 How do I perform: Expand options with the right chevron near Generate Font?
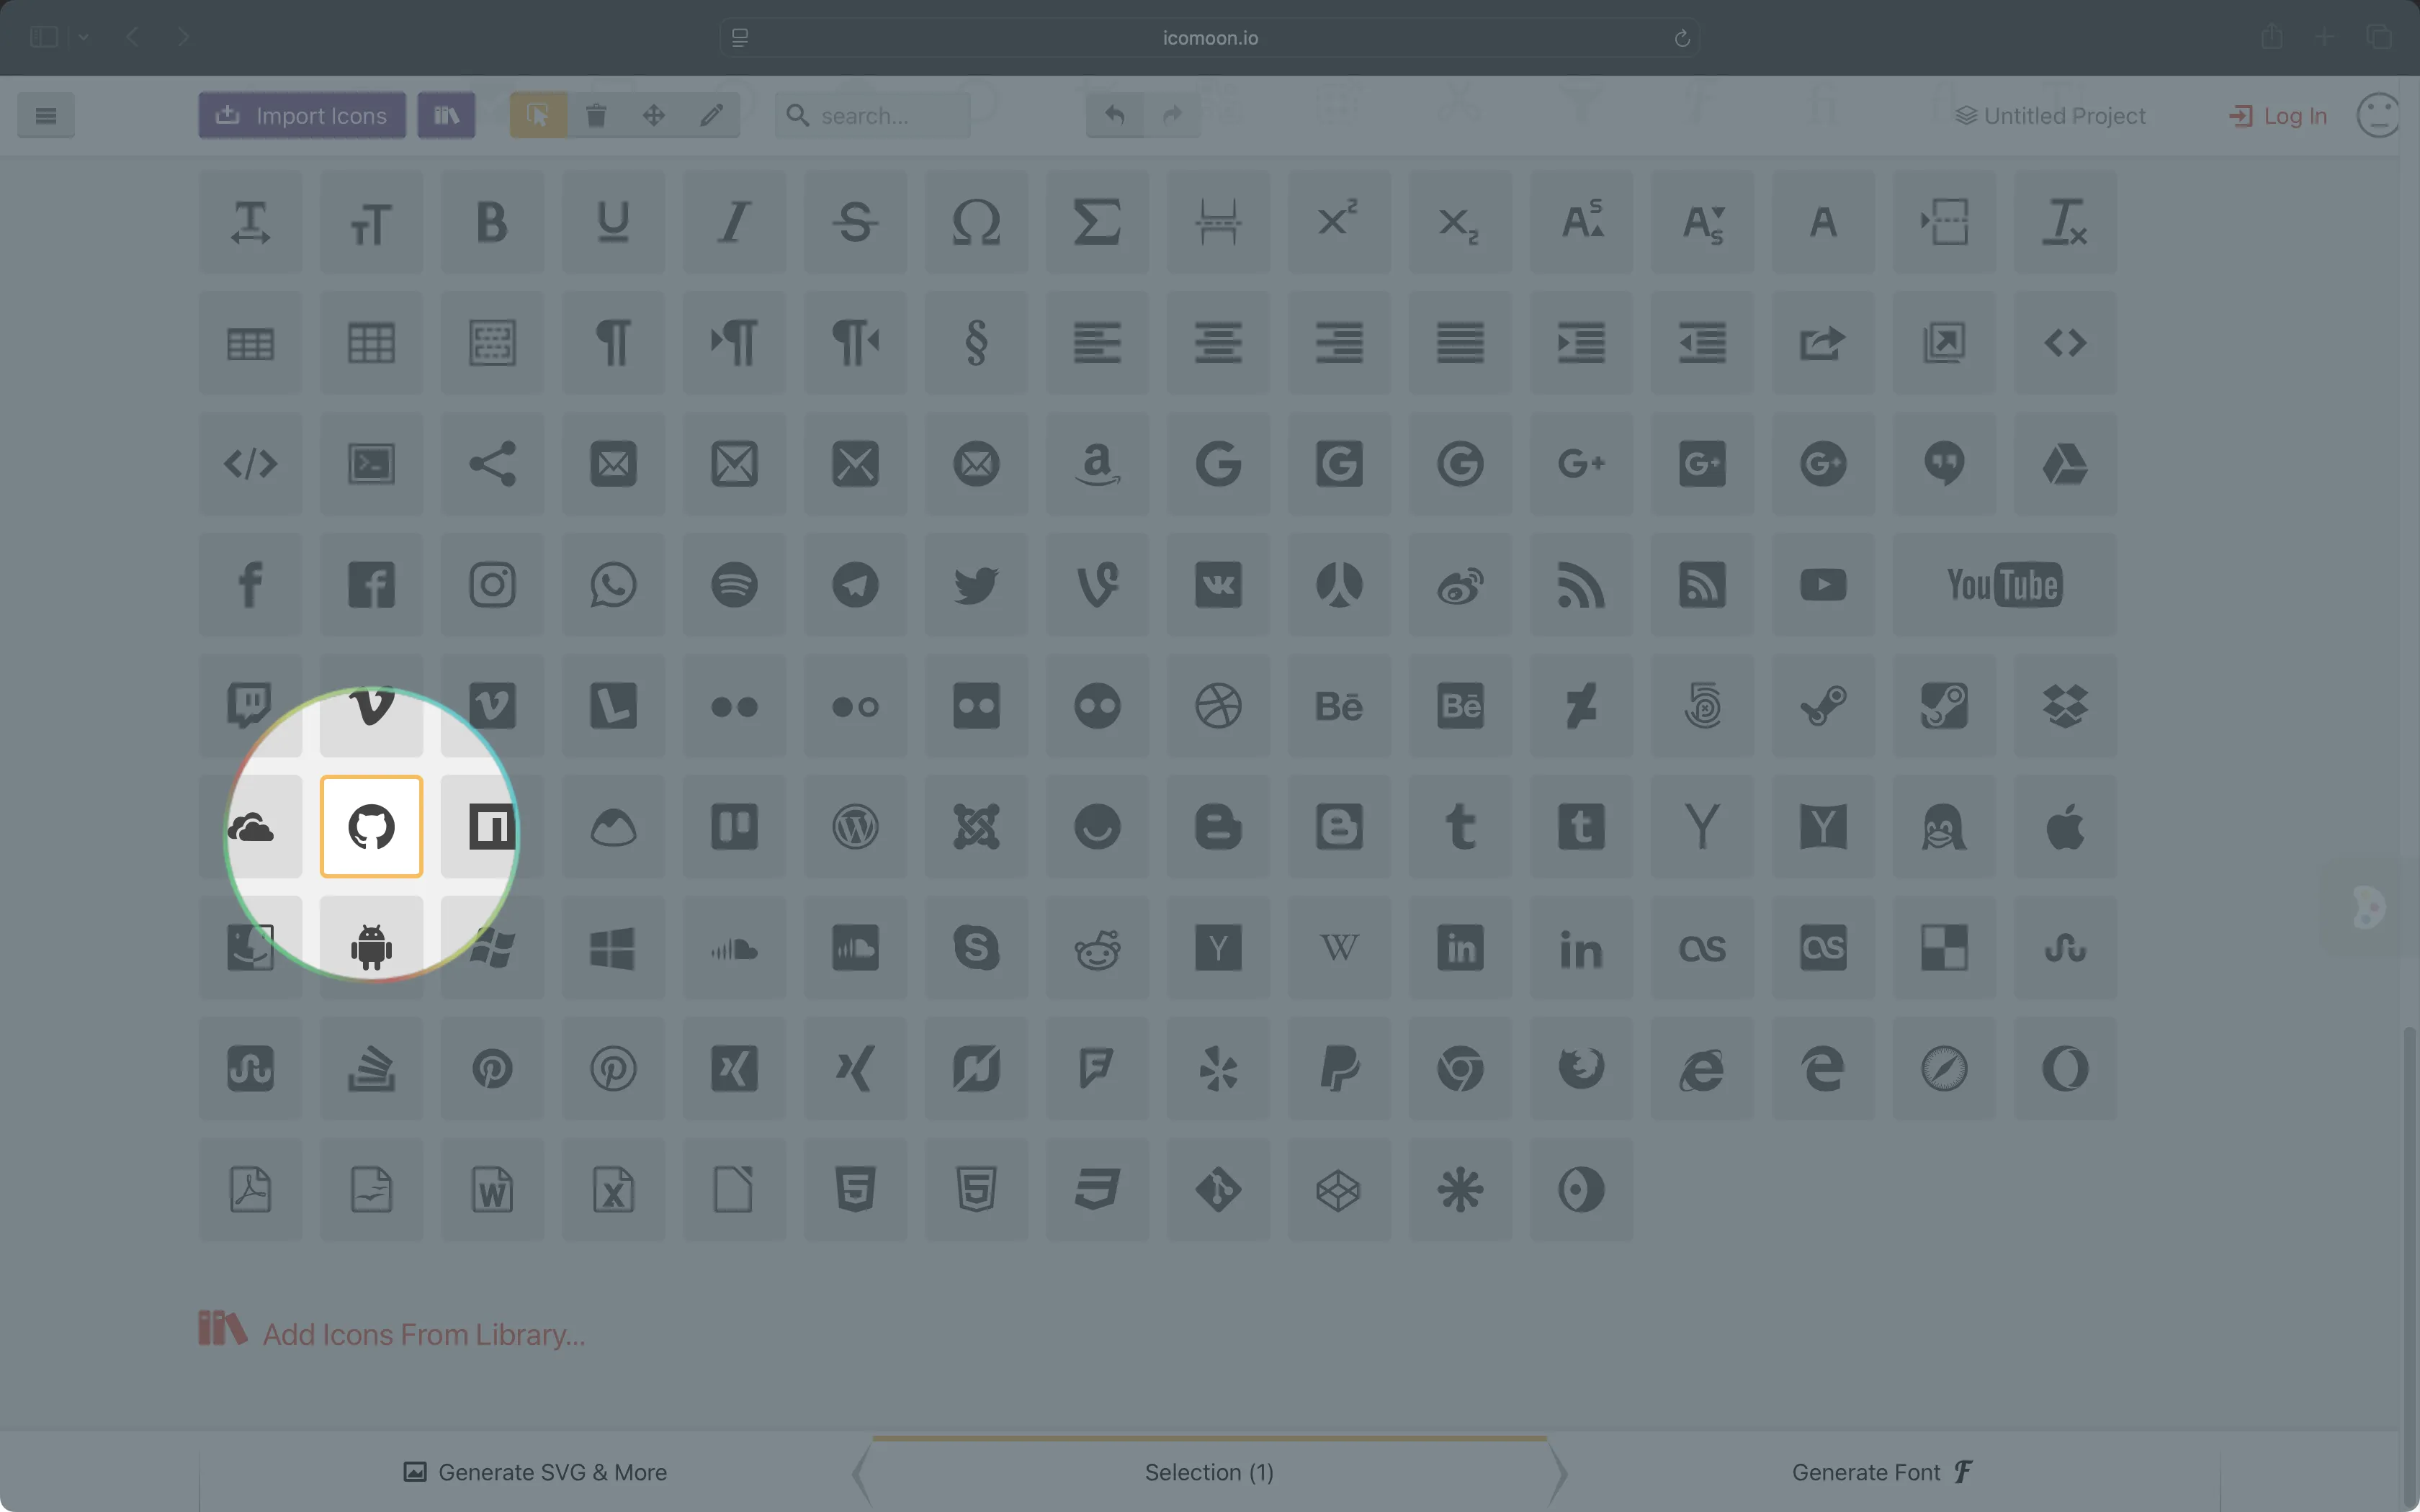[x=1557, y=1472]
